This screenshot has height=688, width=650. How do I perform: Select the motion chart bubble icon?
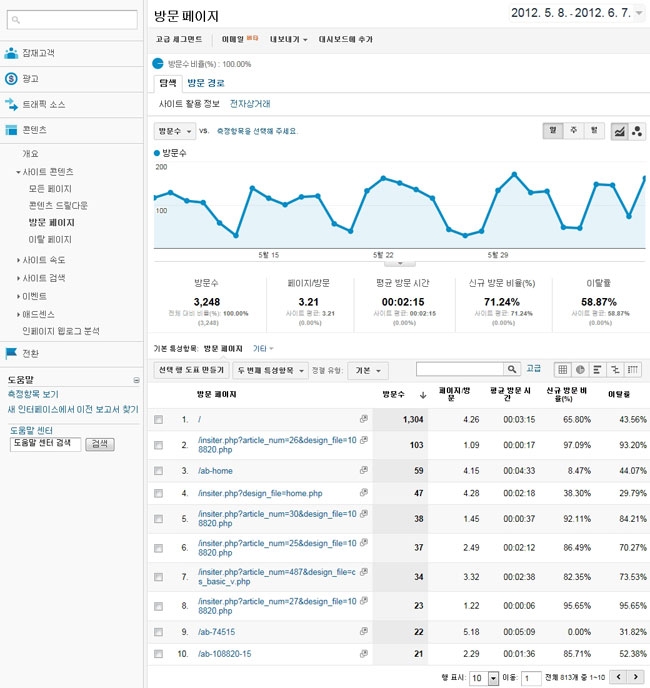(x=637, y=131)
